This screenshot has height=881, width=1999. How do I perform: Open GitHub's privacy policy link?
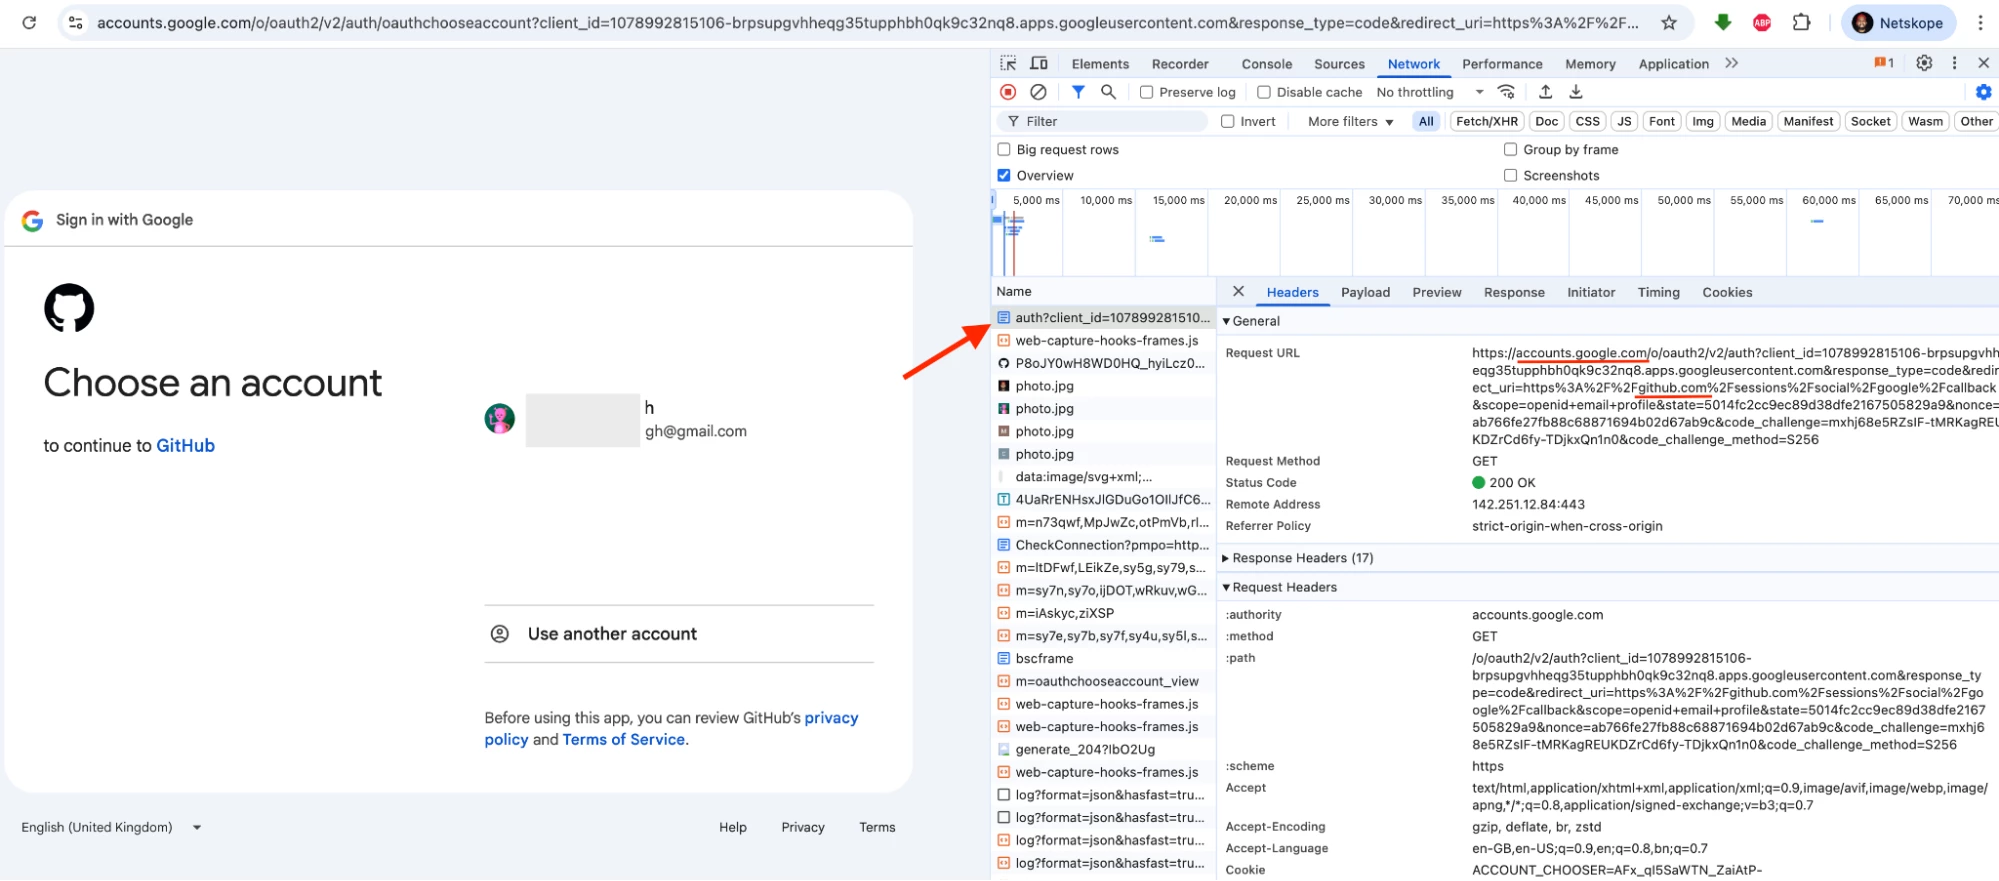coord(671,729)
